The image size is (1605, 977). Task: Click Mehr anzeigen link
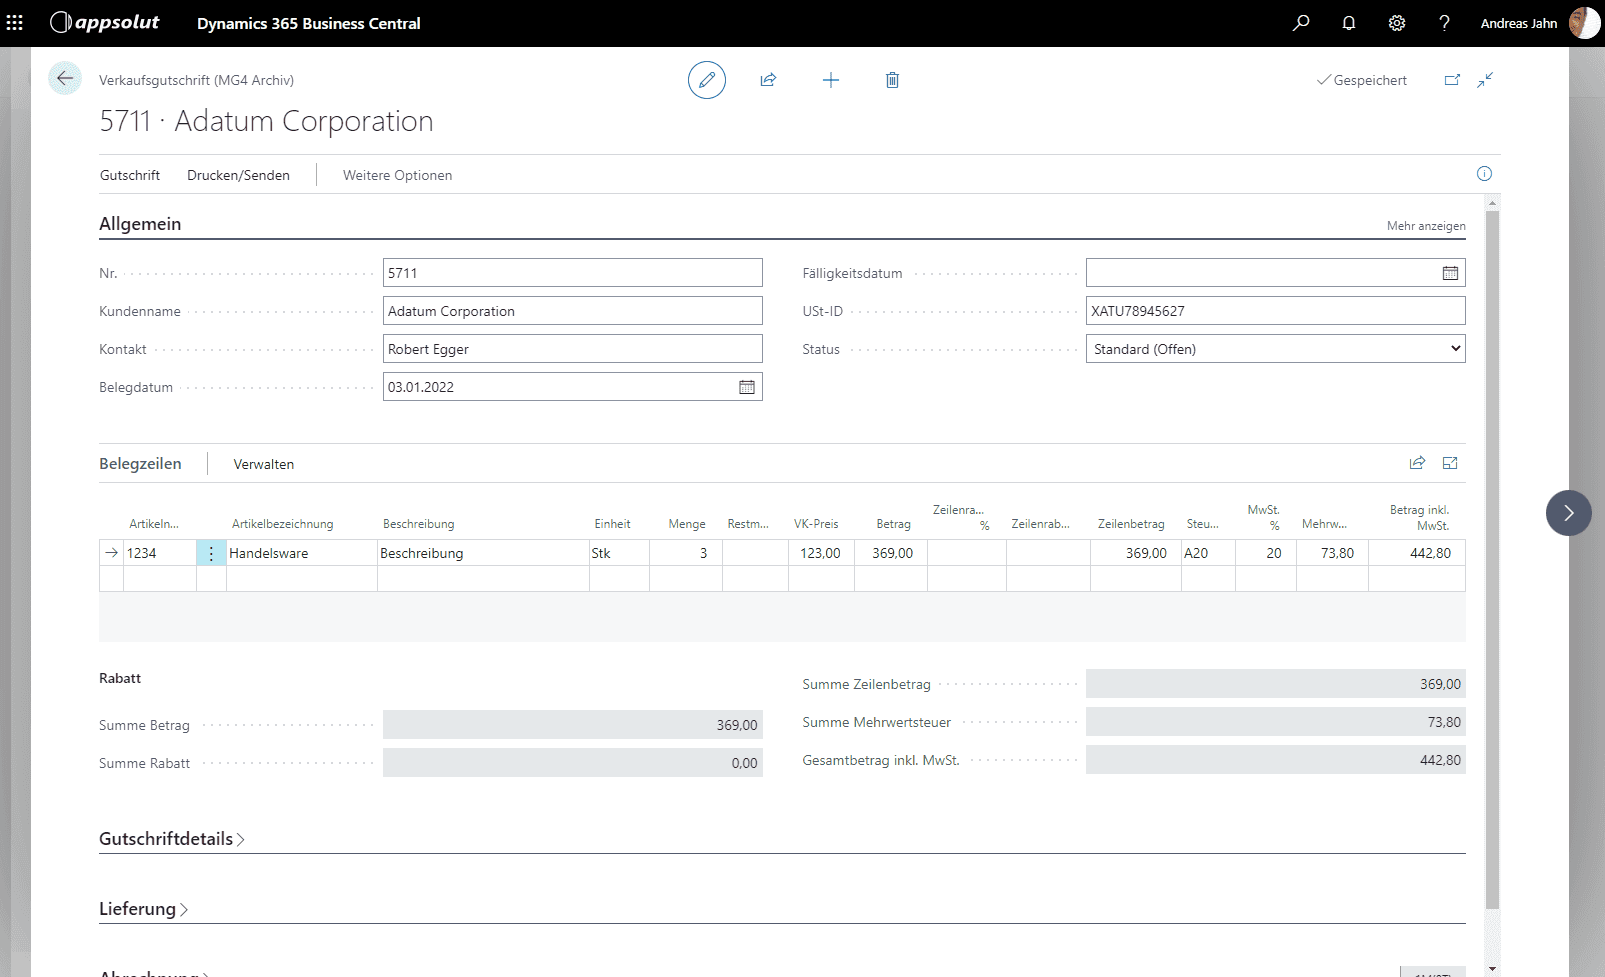1425,226
